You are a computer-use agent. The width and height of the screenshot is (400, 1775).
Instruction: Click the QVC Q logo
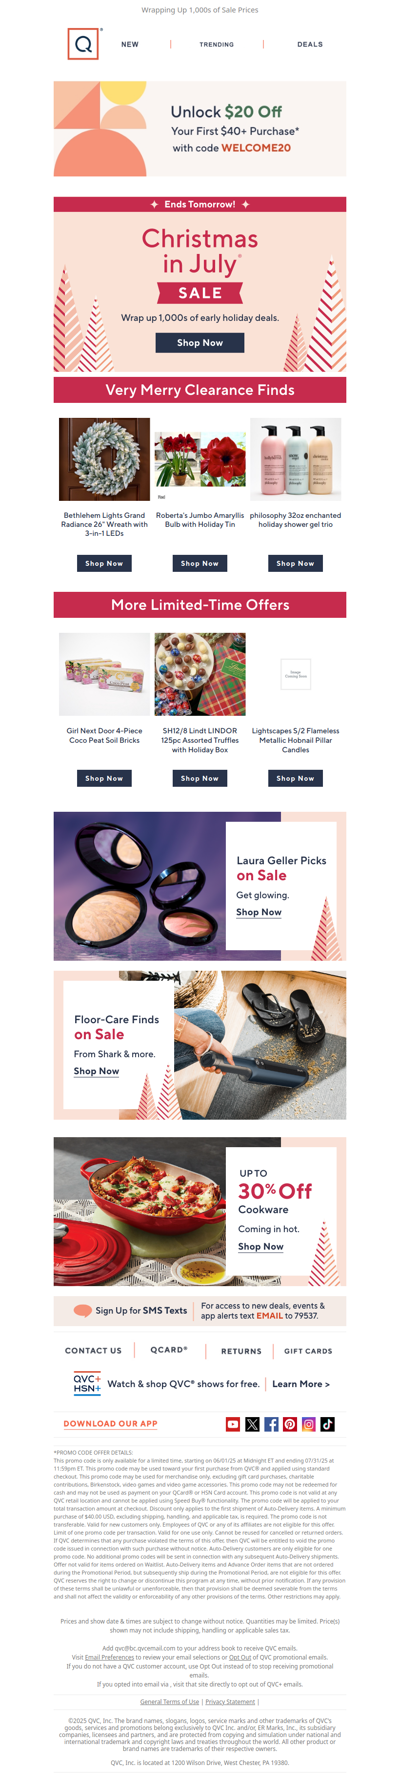point(84,44)
